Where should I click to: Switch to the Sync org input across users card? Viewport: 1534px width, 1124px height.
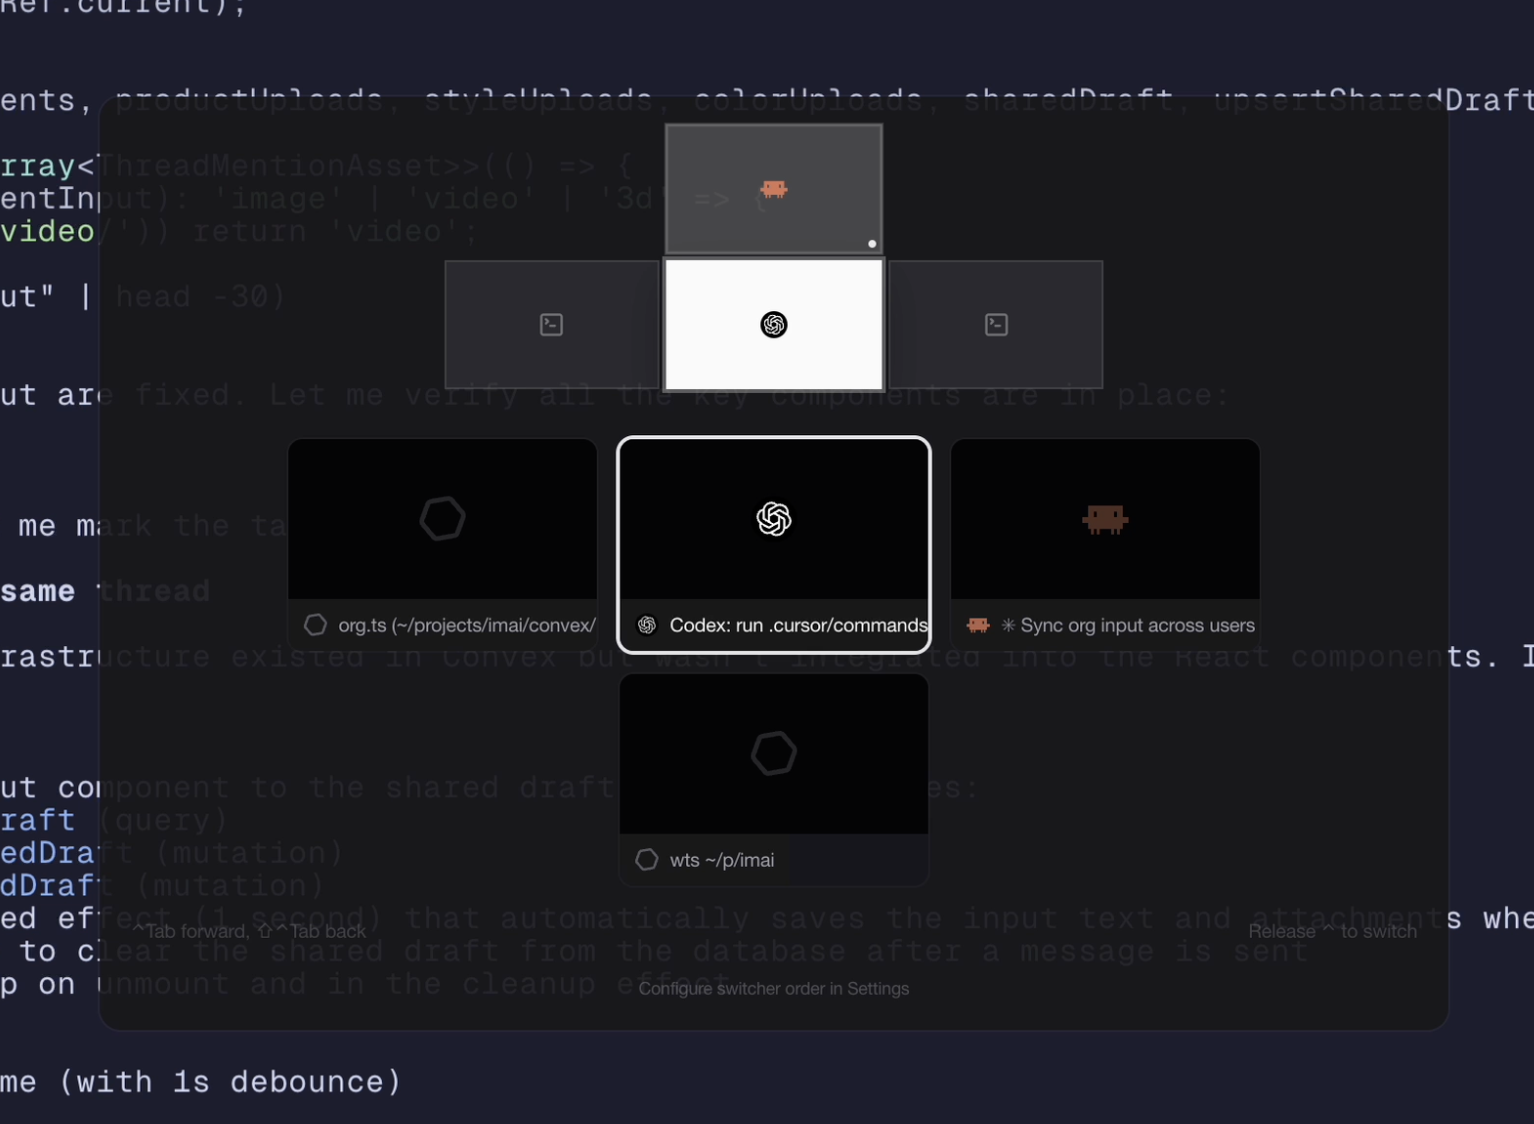1105,545
